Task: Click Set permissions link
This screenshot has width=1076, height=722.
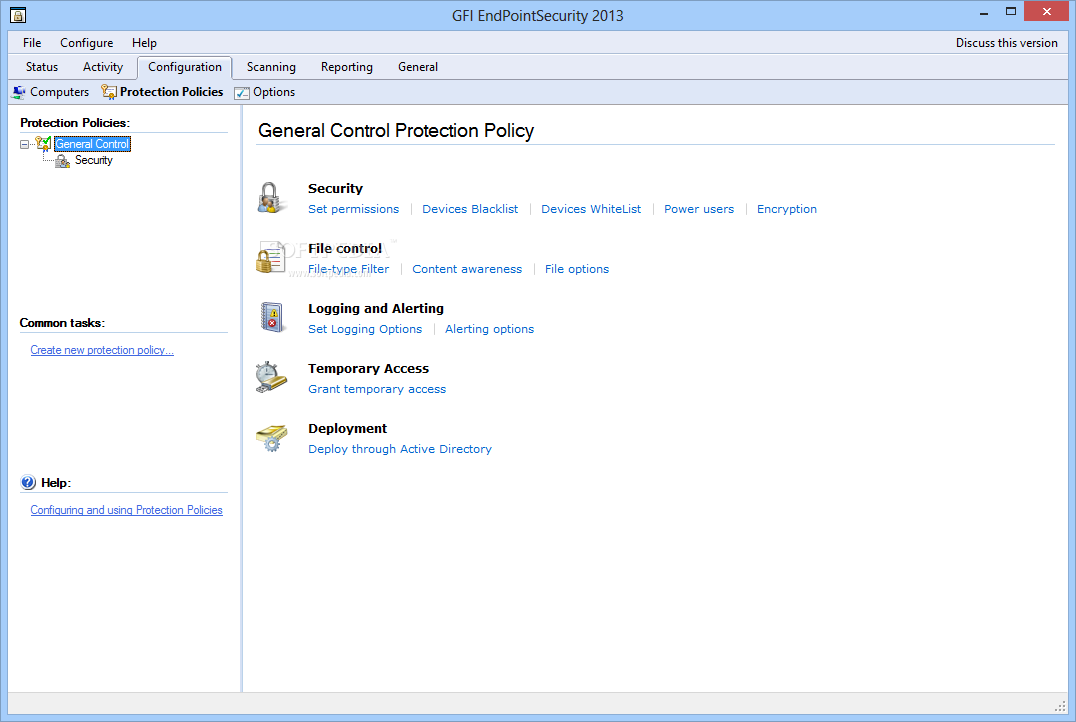Action: 353,209
